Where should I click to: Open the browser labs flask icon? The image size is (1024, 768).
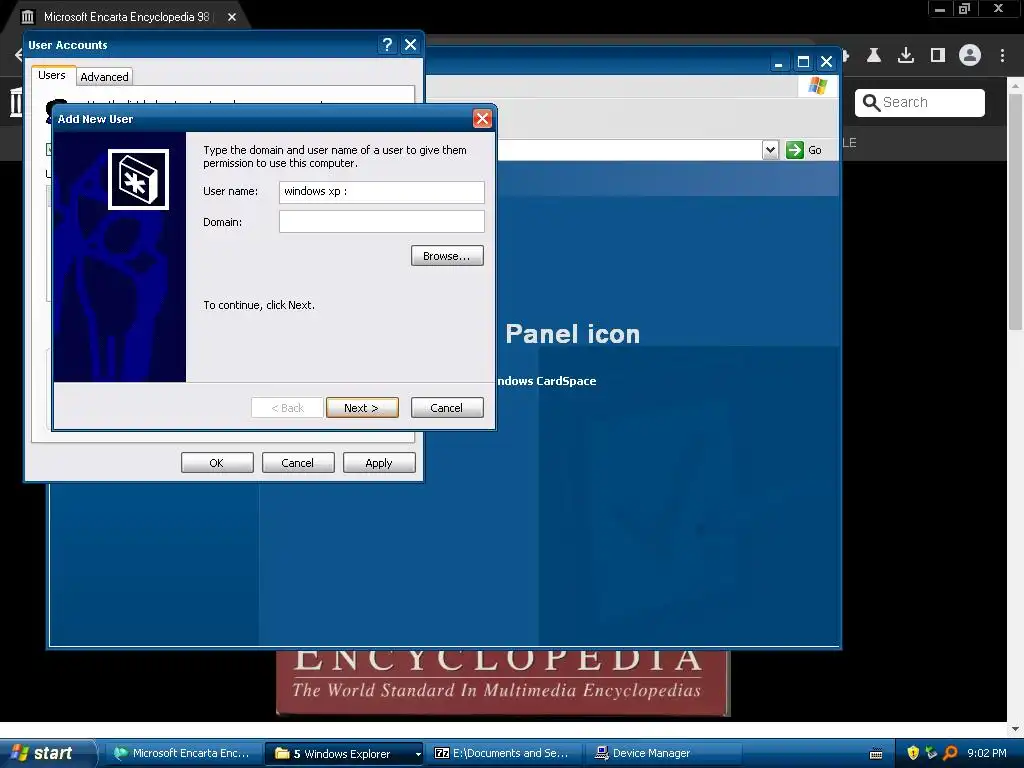(x=873, y=56)
